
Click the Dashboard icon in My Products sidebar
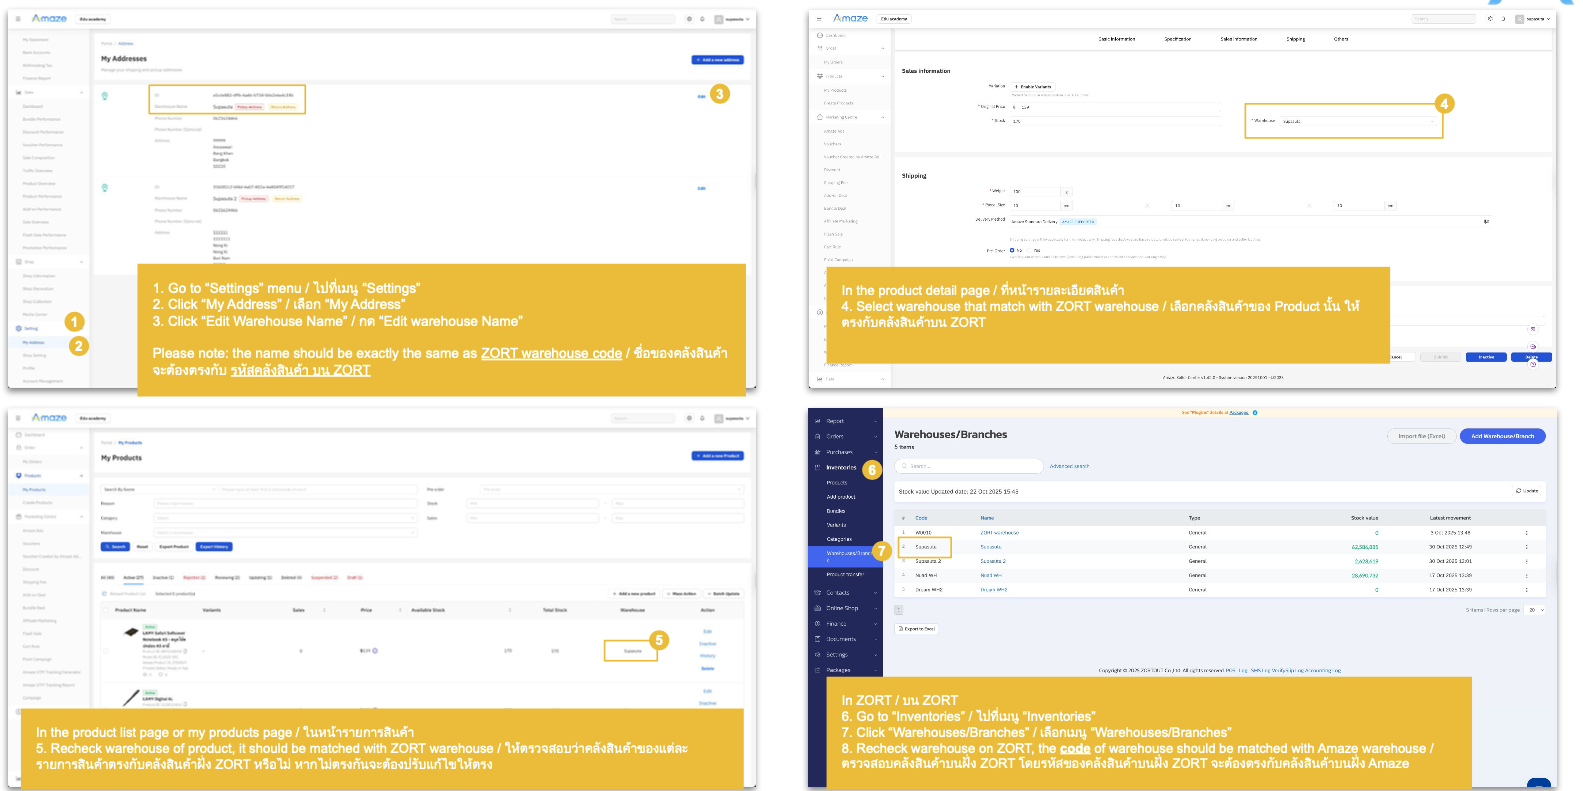coord(18,435)
